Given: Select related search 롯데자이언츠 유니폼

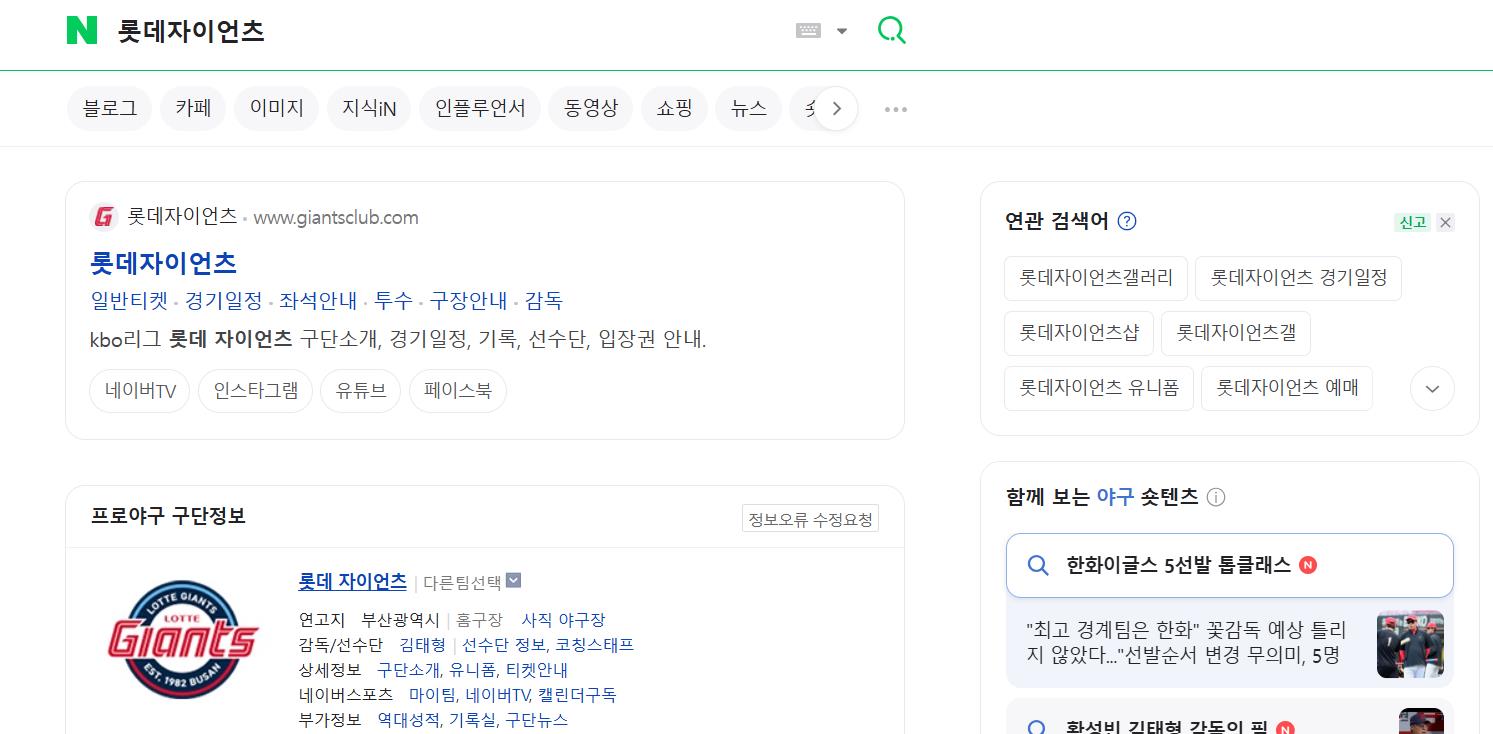Looking at the screenshot, I should 1098,388.
